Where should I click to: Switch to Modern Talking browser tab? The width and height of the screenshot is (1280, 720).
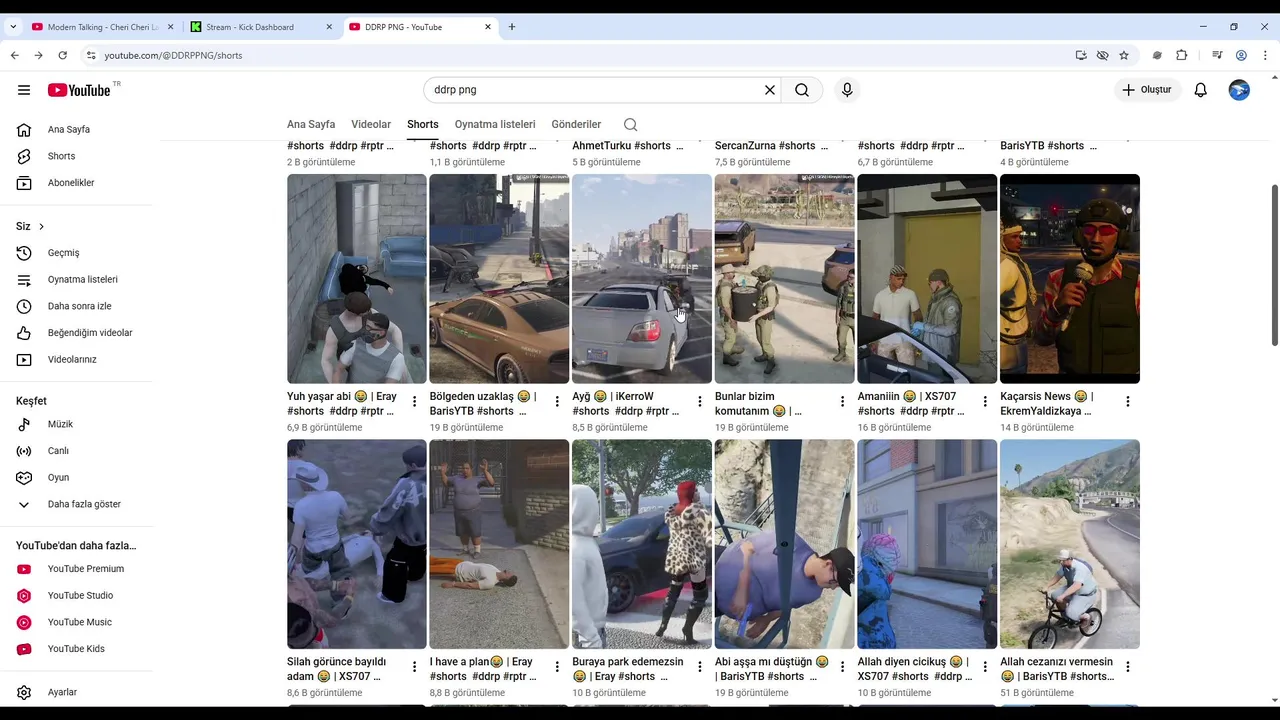tap(101, 27)
